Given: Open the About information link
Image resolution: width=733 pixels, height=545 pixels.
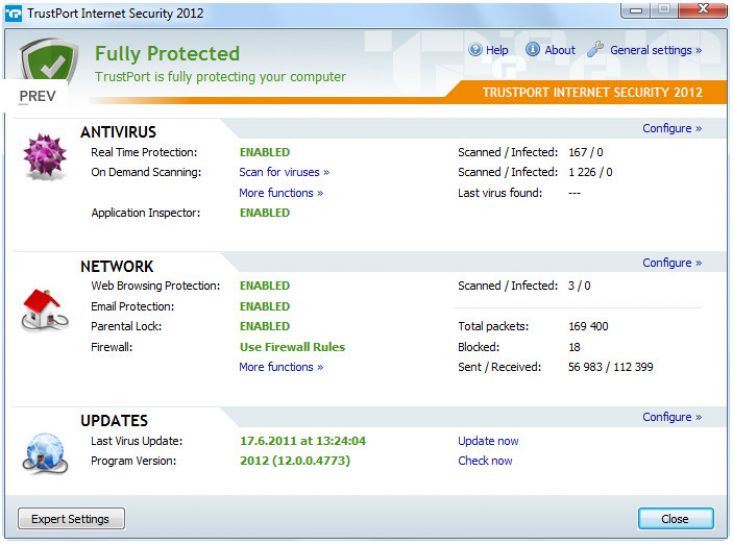Looking at the screenshot, I should 551,50.
